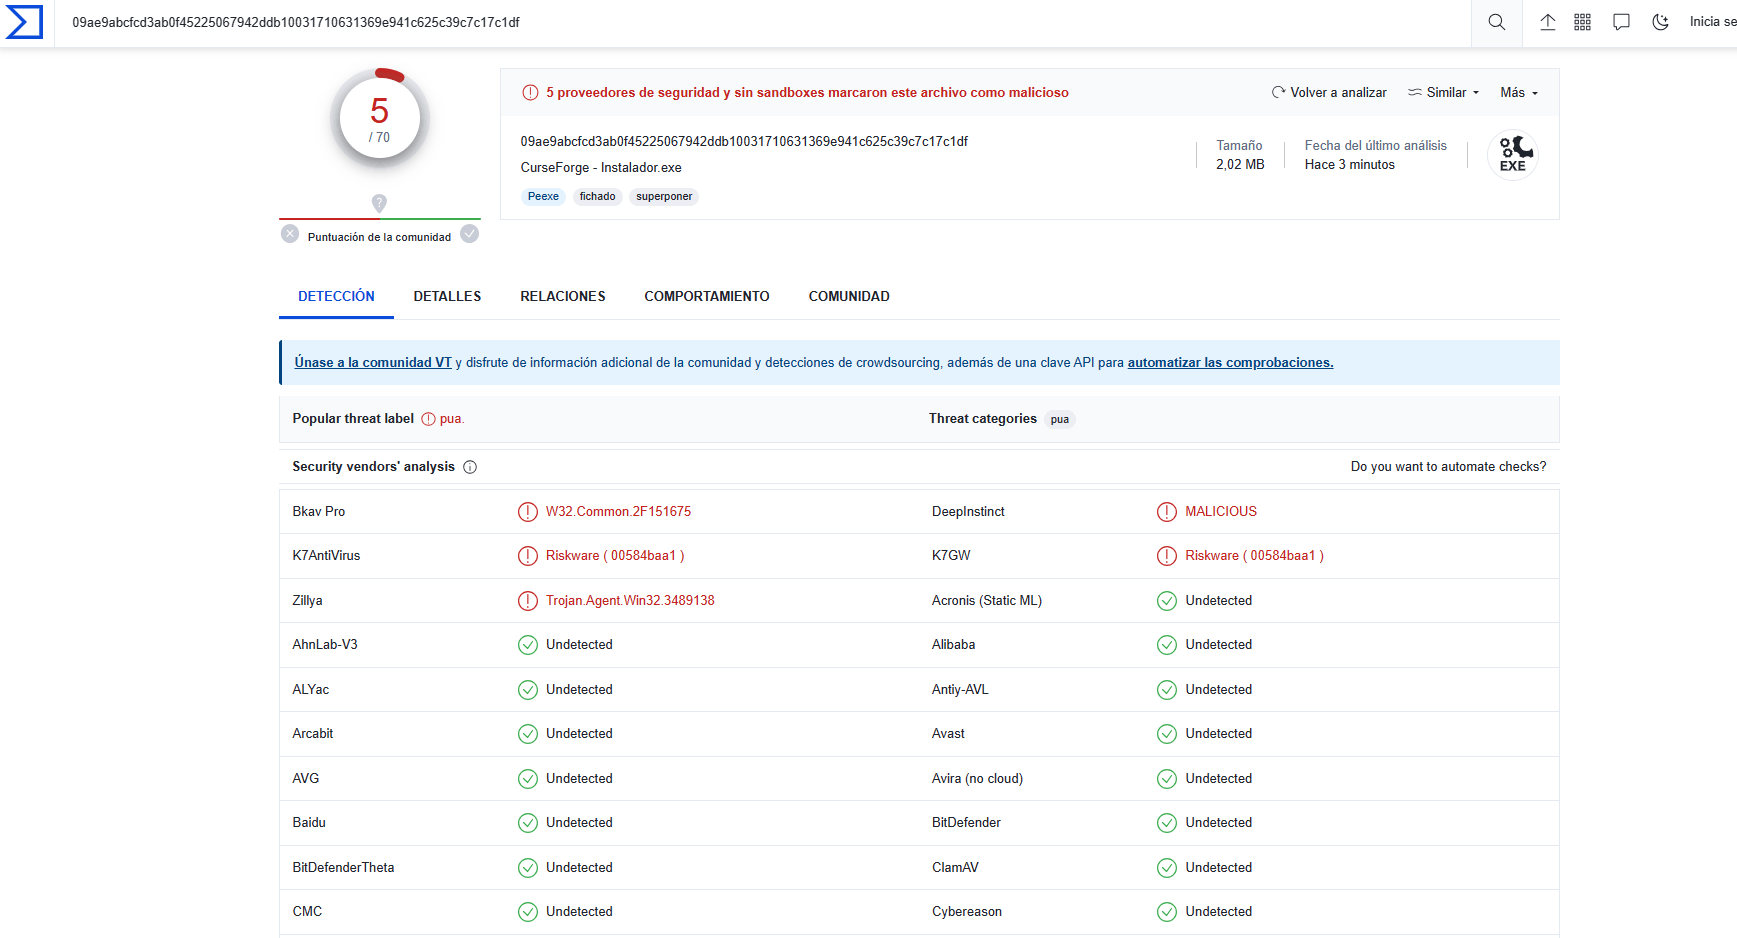Click the Avira (no cloud) check icon
This screenshot has width=1737, height=938.
pos(1167,779)
